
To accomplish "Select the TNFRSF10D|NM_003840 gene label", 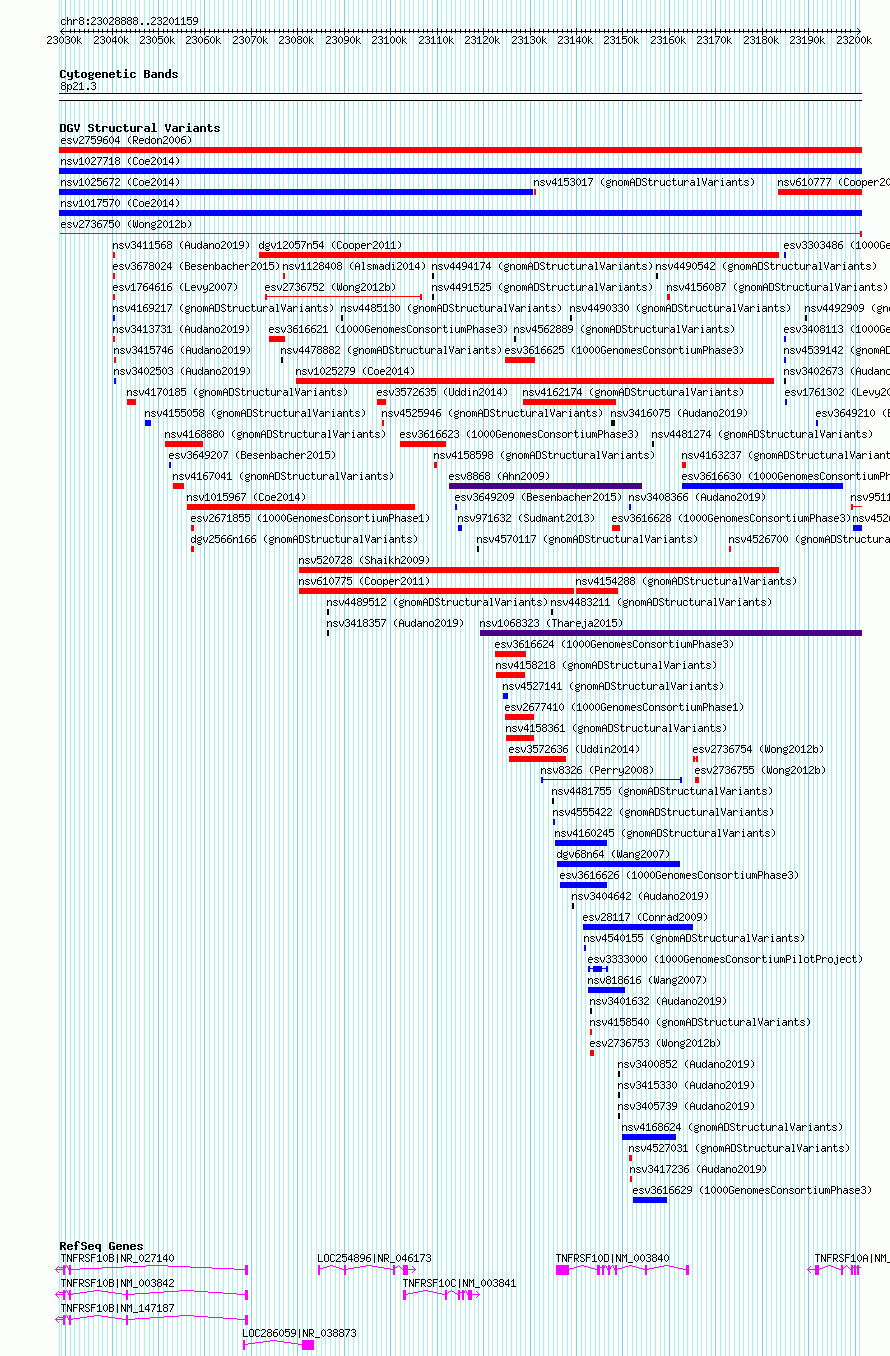I will click(x=613, y=1258).
